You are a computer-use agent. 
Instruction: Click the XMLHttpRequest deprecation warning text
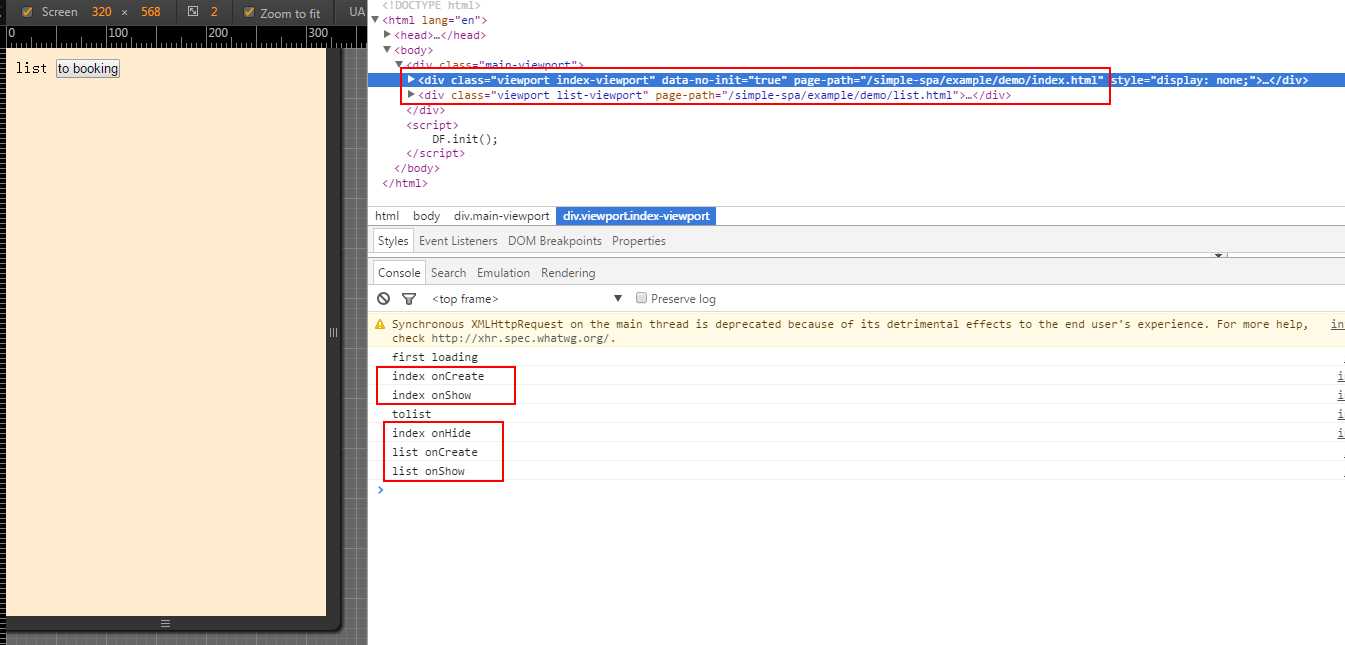[x=849, y=331]
